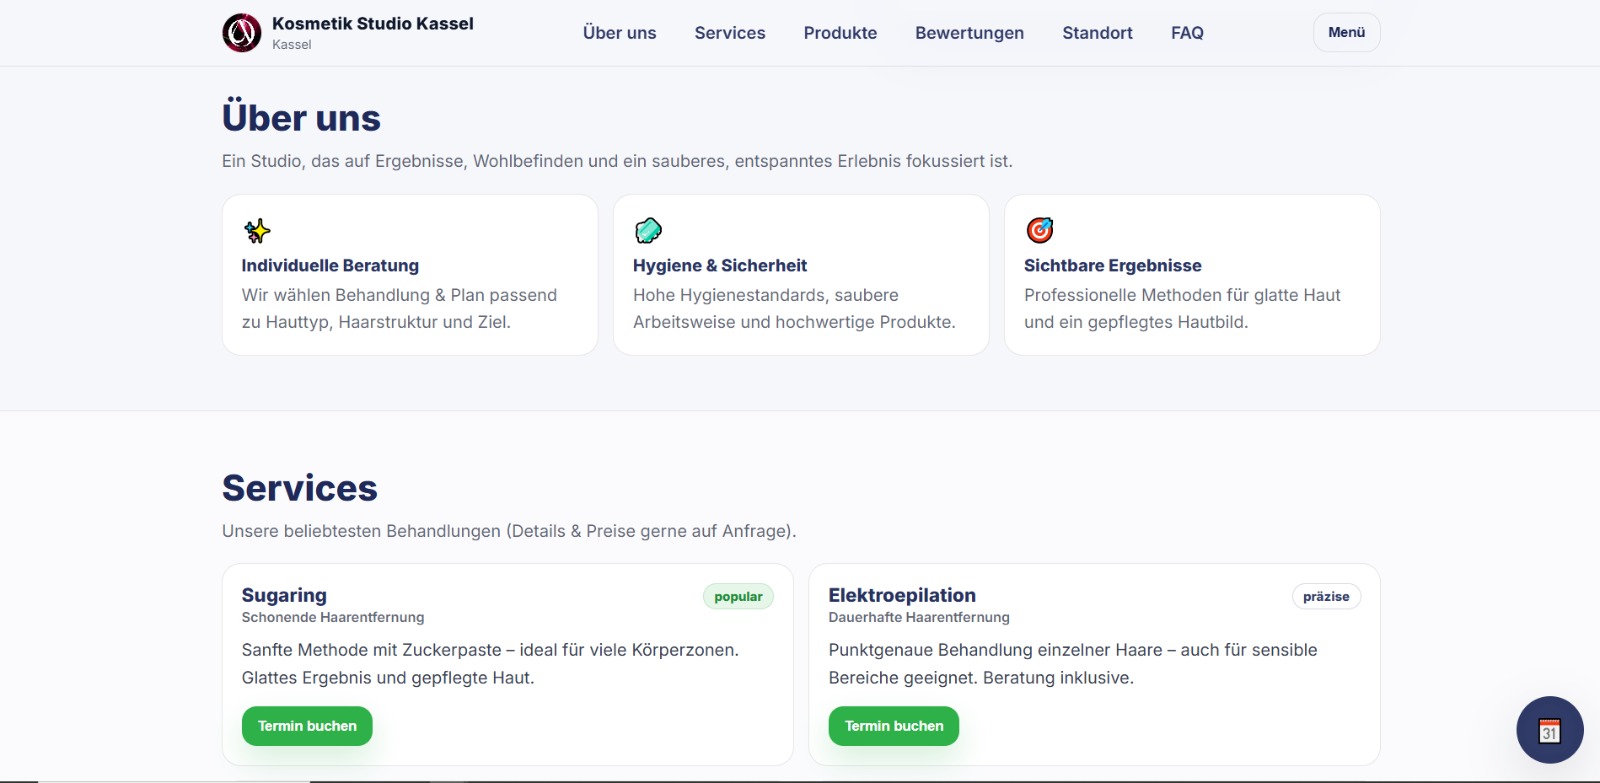The width and height of the screenshot is (1600, 783).
Task: Open the Menü dropdown button
Action: 1346,33
